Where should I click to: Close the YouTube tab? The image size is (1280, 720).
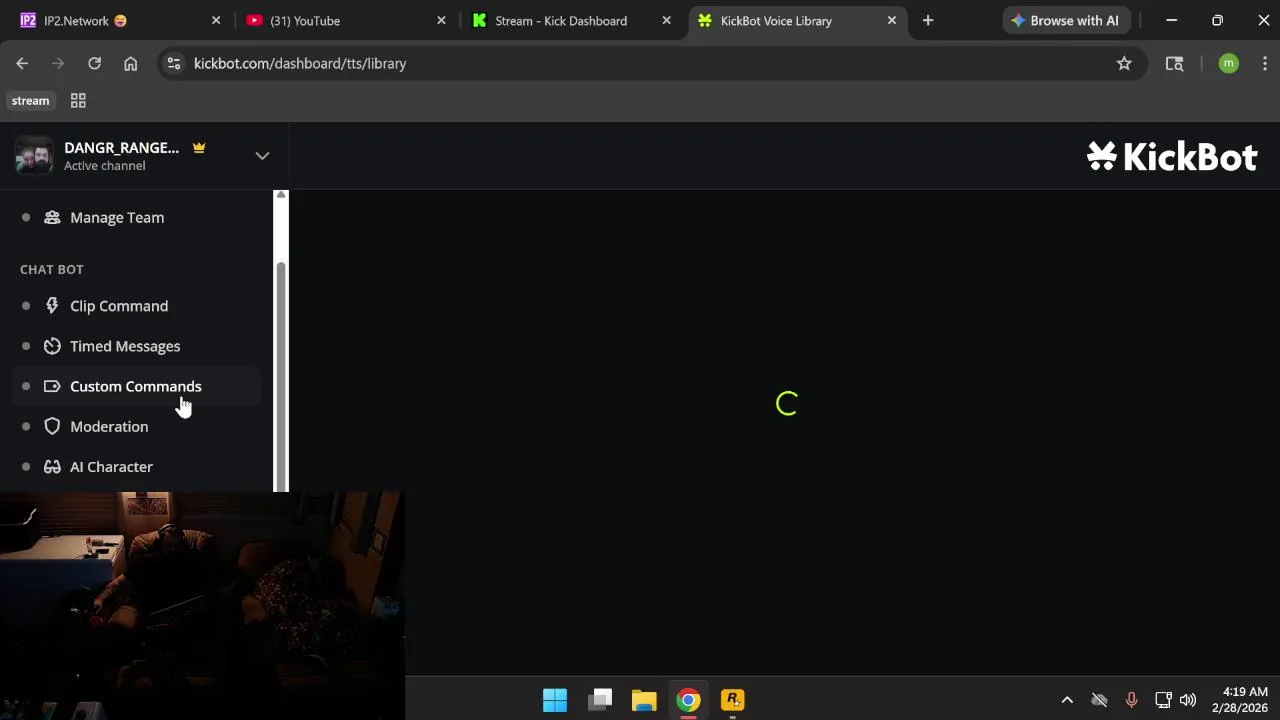pyautogui.click(x=441, y=20)
